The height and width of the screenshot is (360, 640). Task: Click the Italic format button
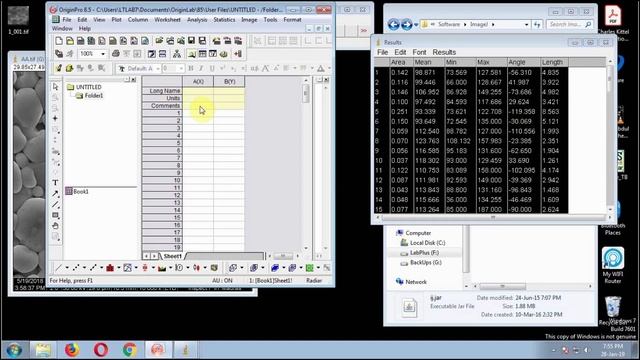(201, 68)
